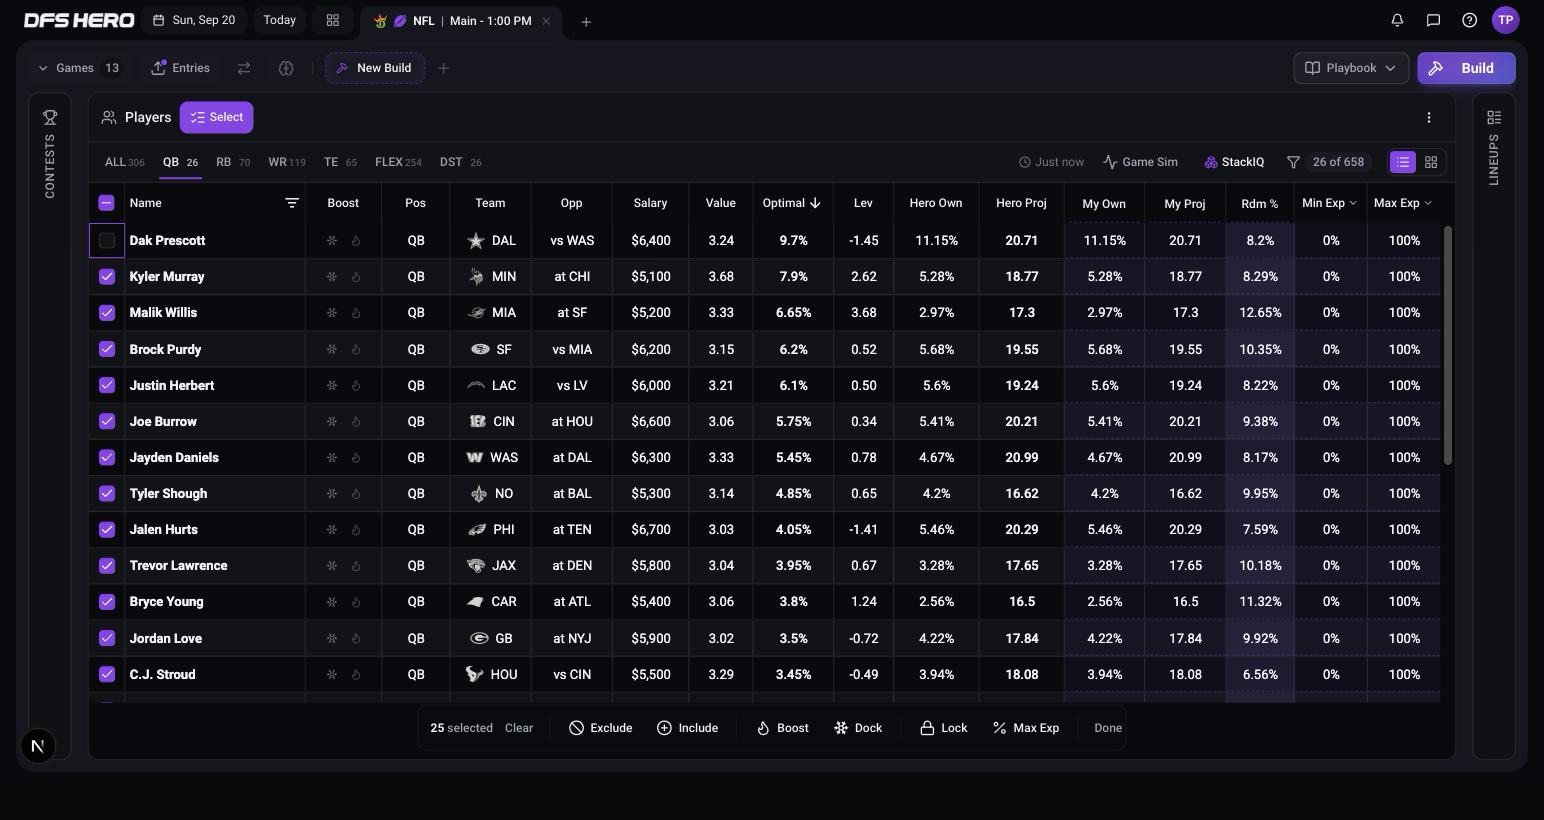The image size is (1544, 820).
Task: Sort by the Optimal column header
Action: (x=791, y=203)
